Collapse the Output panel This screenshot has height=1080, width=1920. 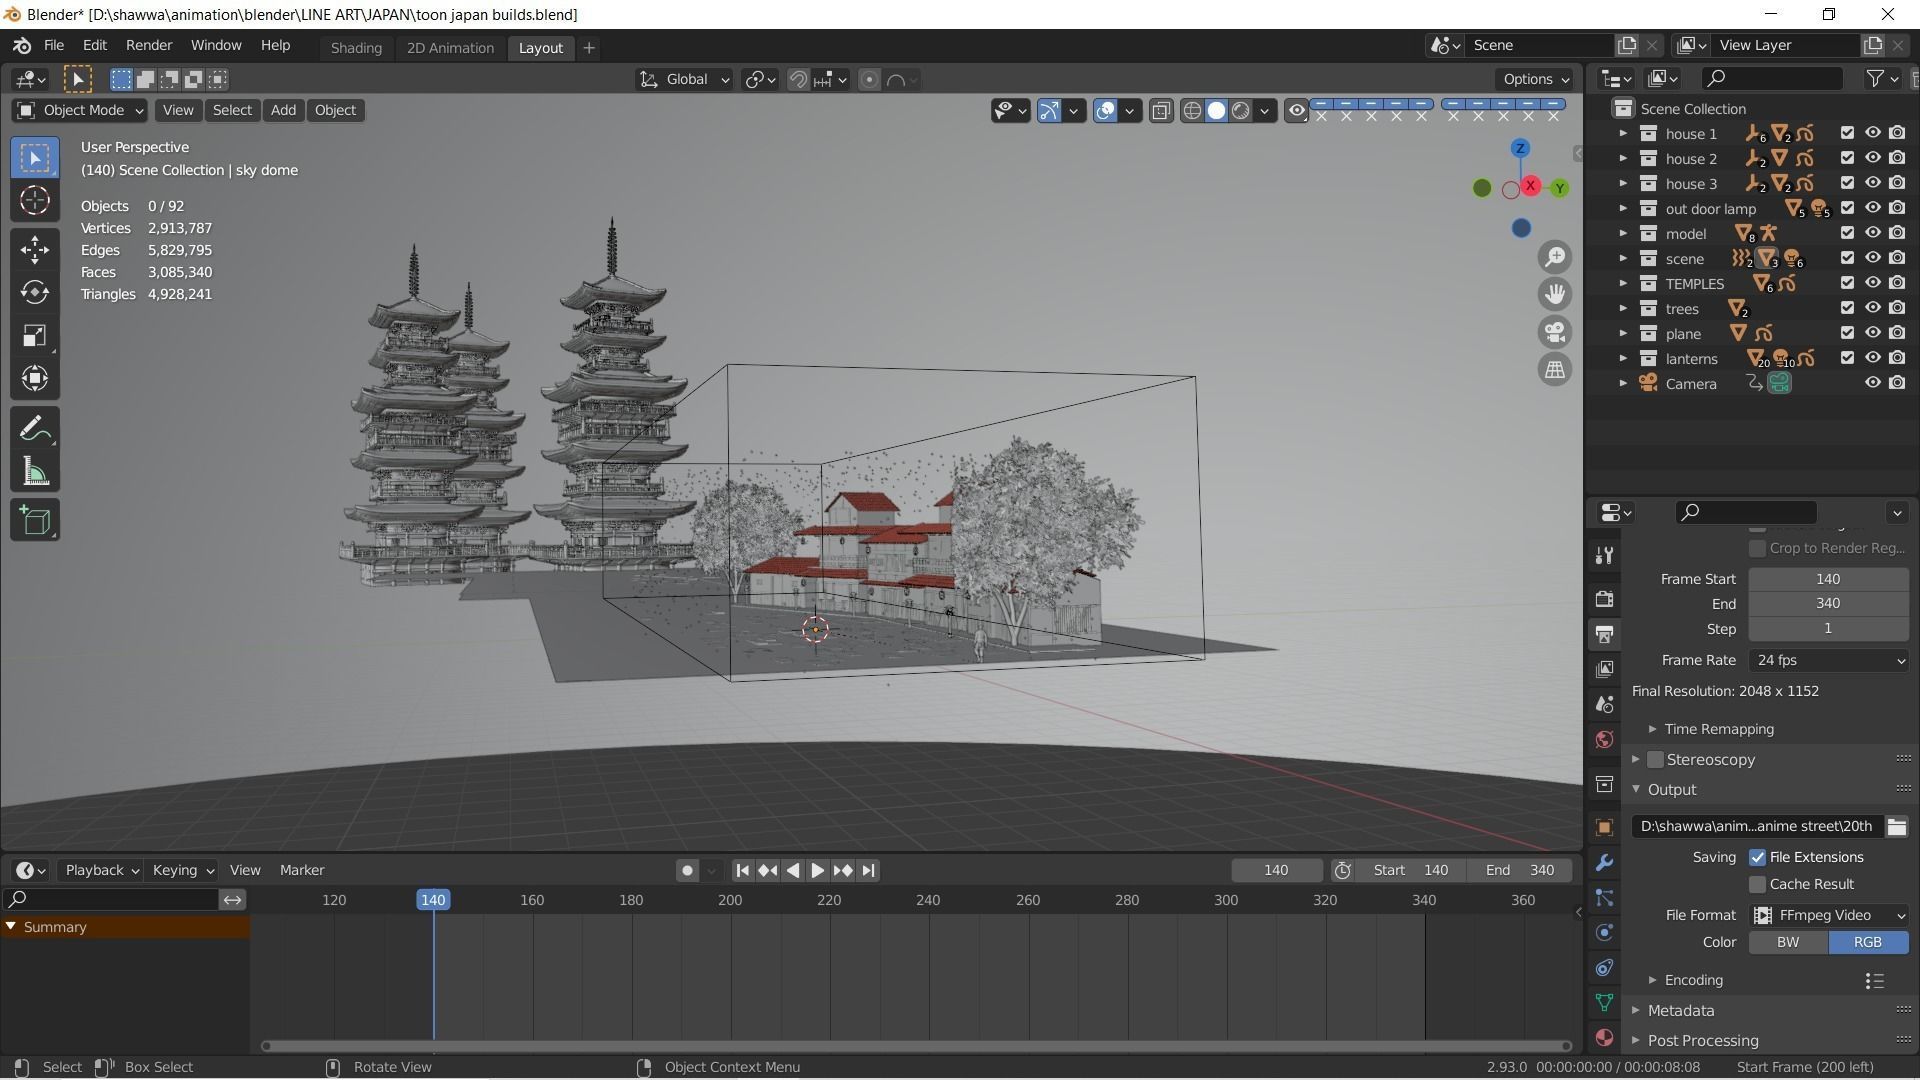(1636, 789)
